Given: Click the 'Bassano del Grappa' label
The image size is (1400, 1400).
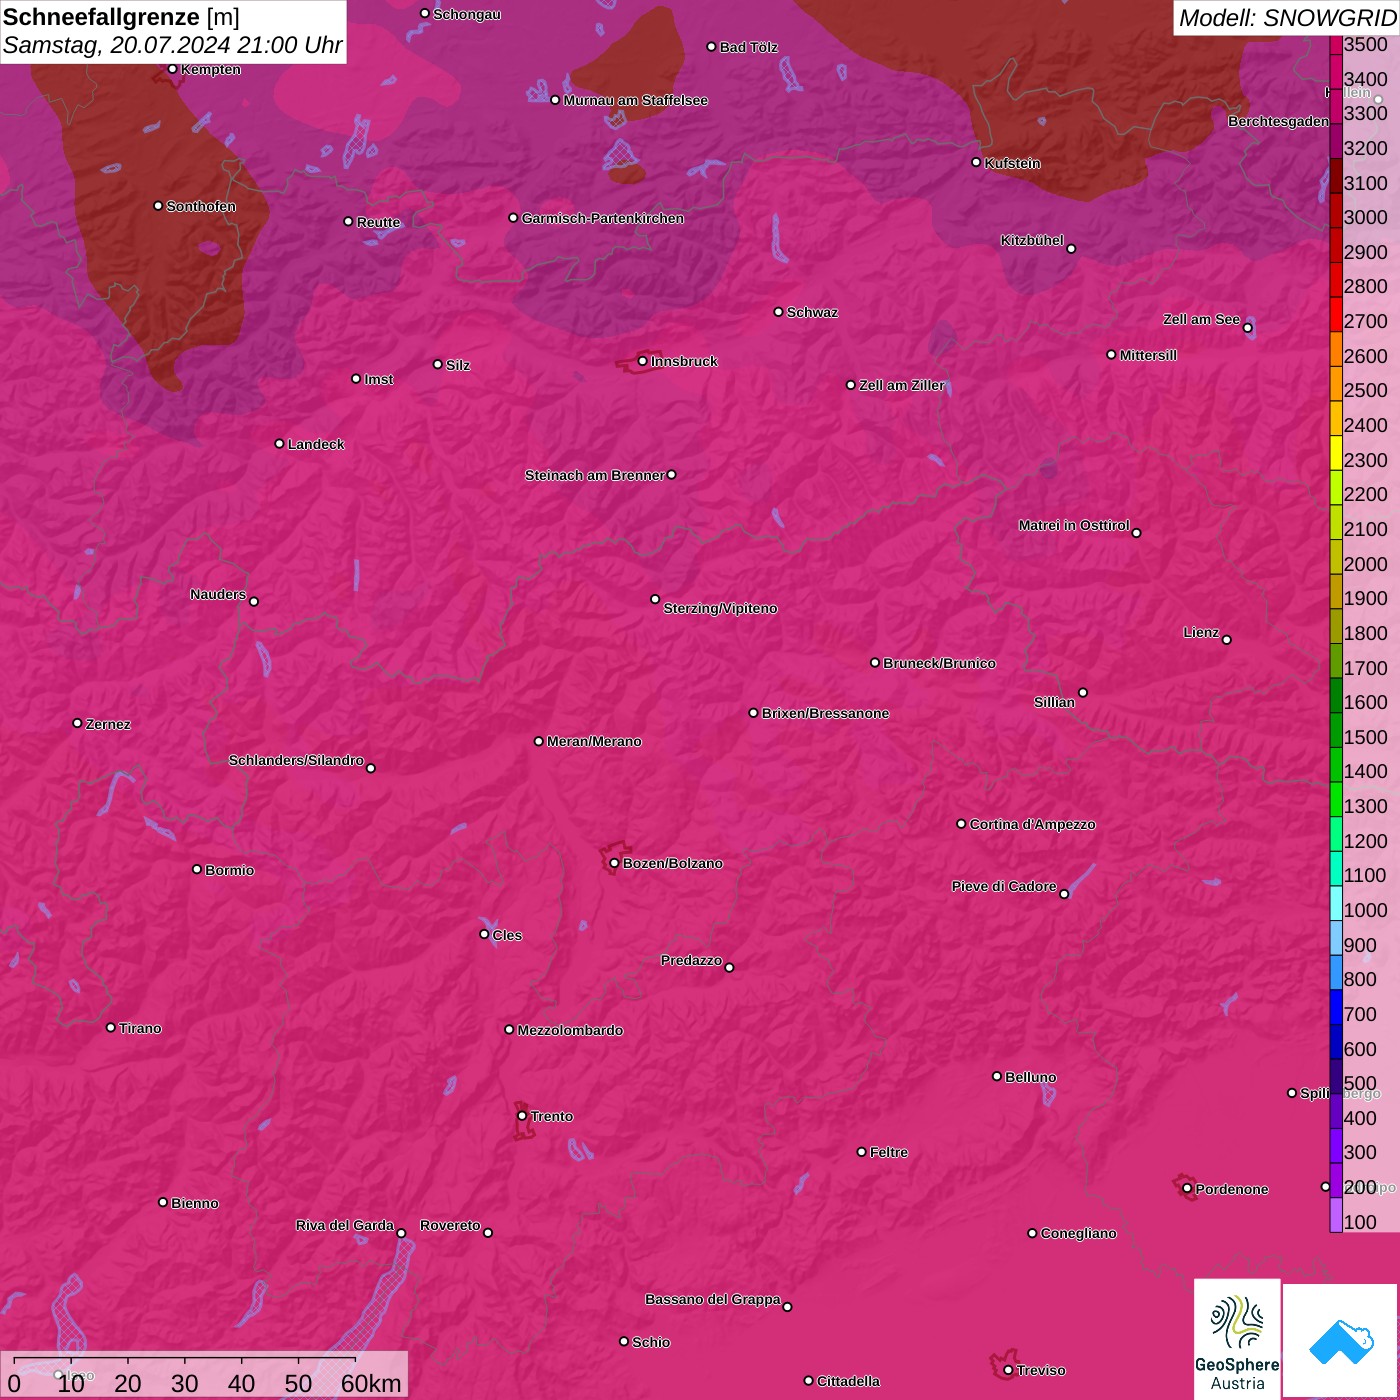Looking at the screenshot, I should [713, 1299].
